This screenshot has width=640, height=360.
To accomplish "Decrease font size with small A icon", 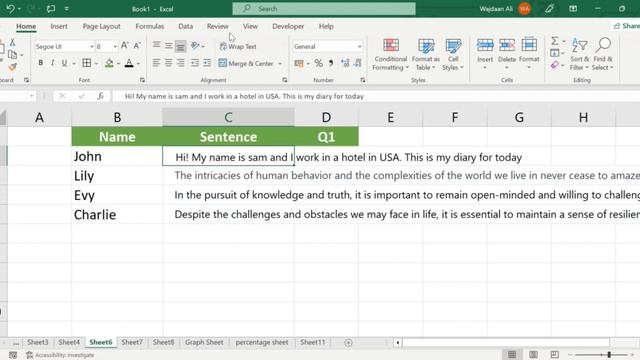I will click(x=137, y=46).
